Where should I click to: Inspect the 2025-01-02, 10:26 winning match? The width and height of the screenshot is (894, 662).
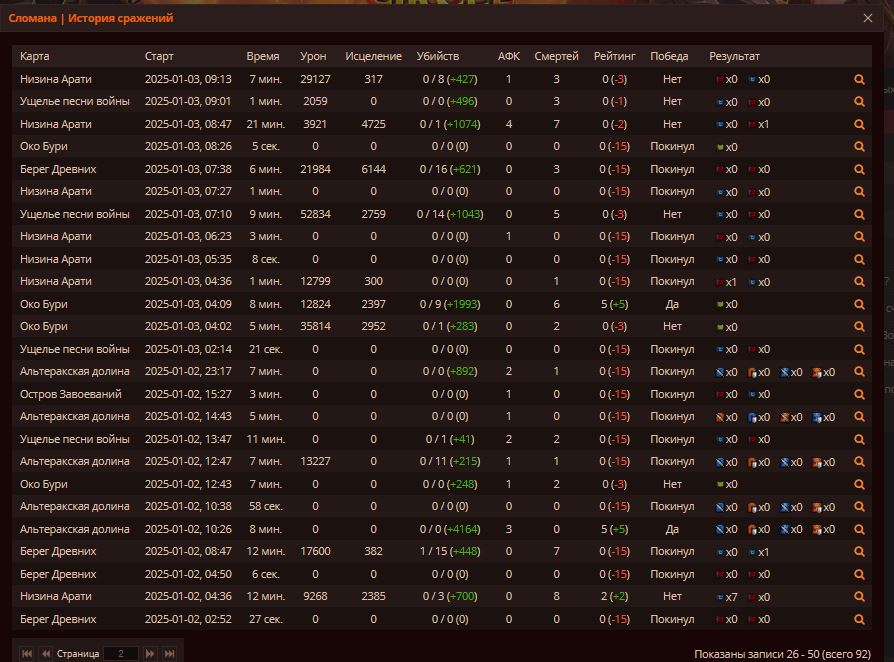click(x=859, y=530)
